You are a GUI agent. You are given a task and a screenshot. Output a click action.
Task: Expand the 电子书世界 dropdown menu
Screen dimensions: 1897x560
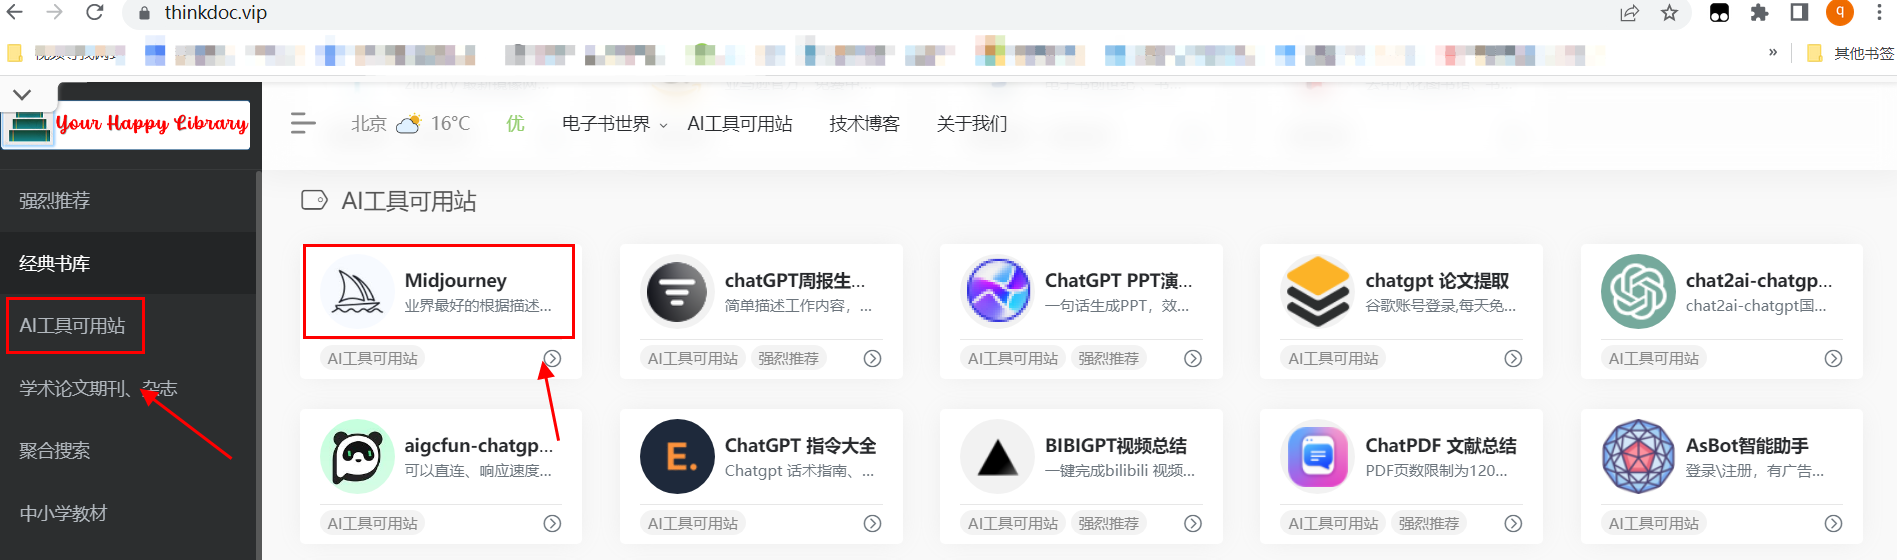point(614,124)
